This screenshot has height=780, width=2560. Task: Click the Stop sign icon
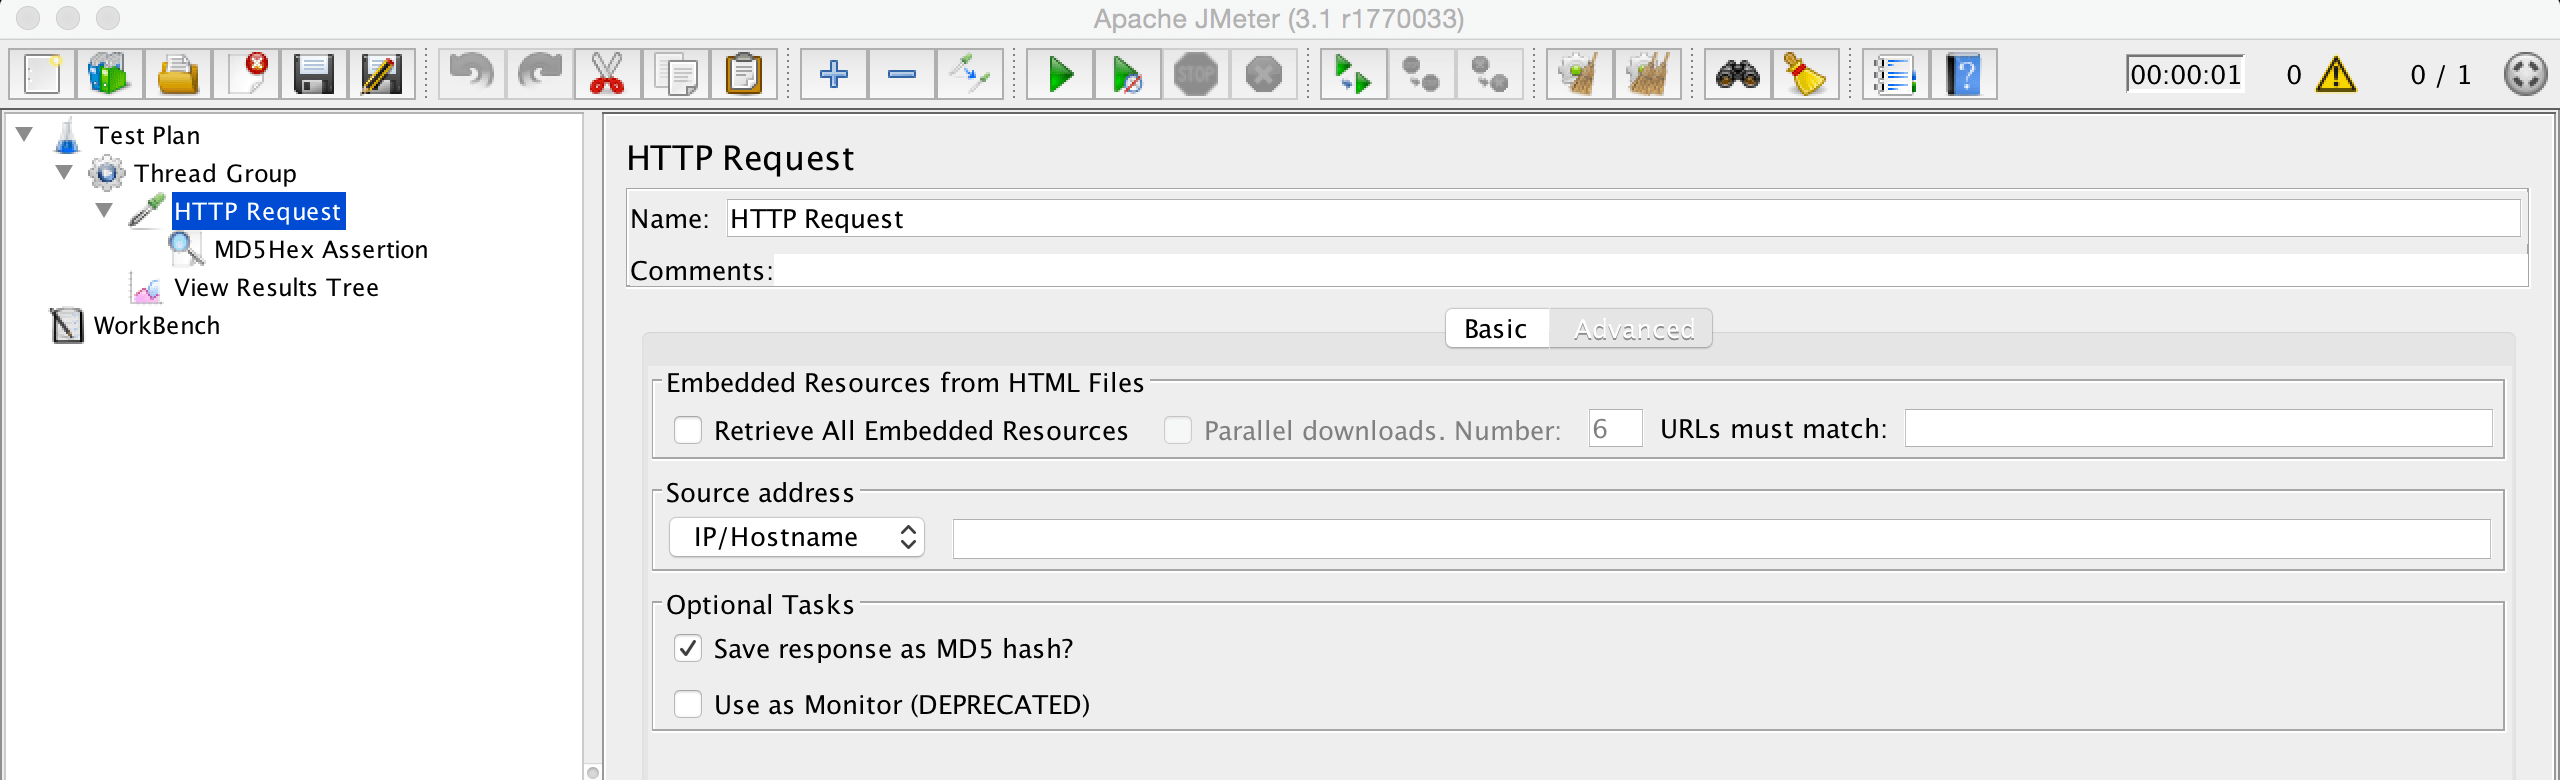[1196, 75]
